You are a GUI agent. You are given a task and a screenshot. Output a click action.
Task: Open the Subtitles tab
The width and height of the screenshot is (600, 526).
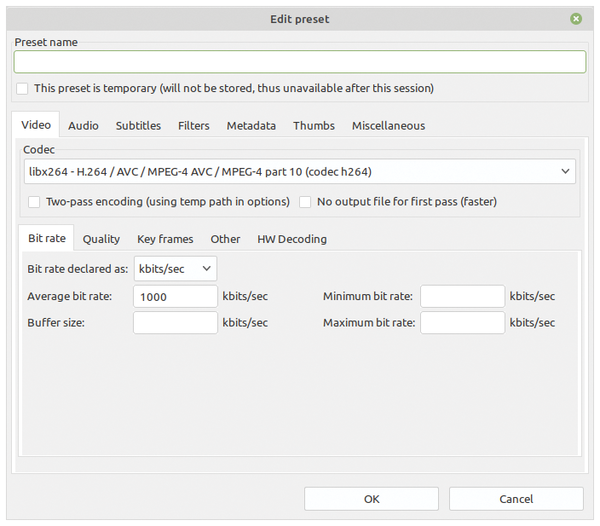138,125
